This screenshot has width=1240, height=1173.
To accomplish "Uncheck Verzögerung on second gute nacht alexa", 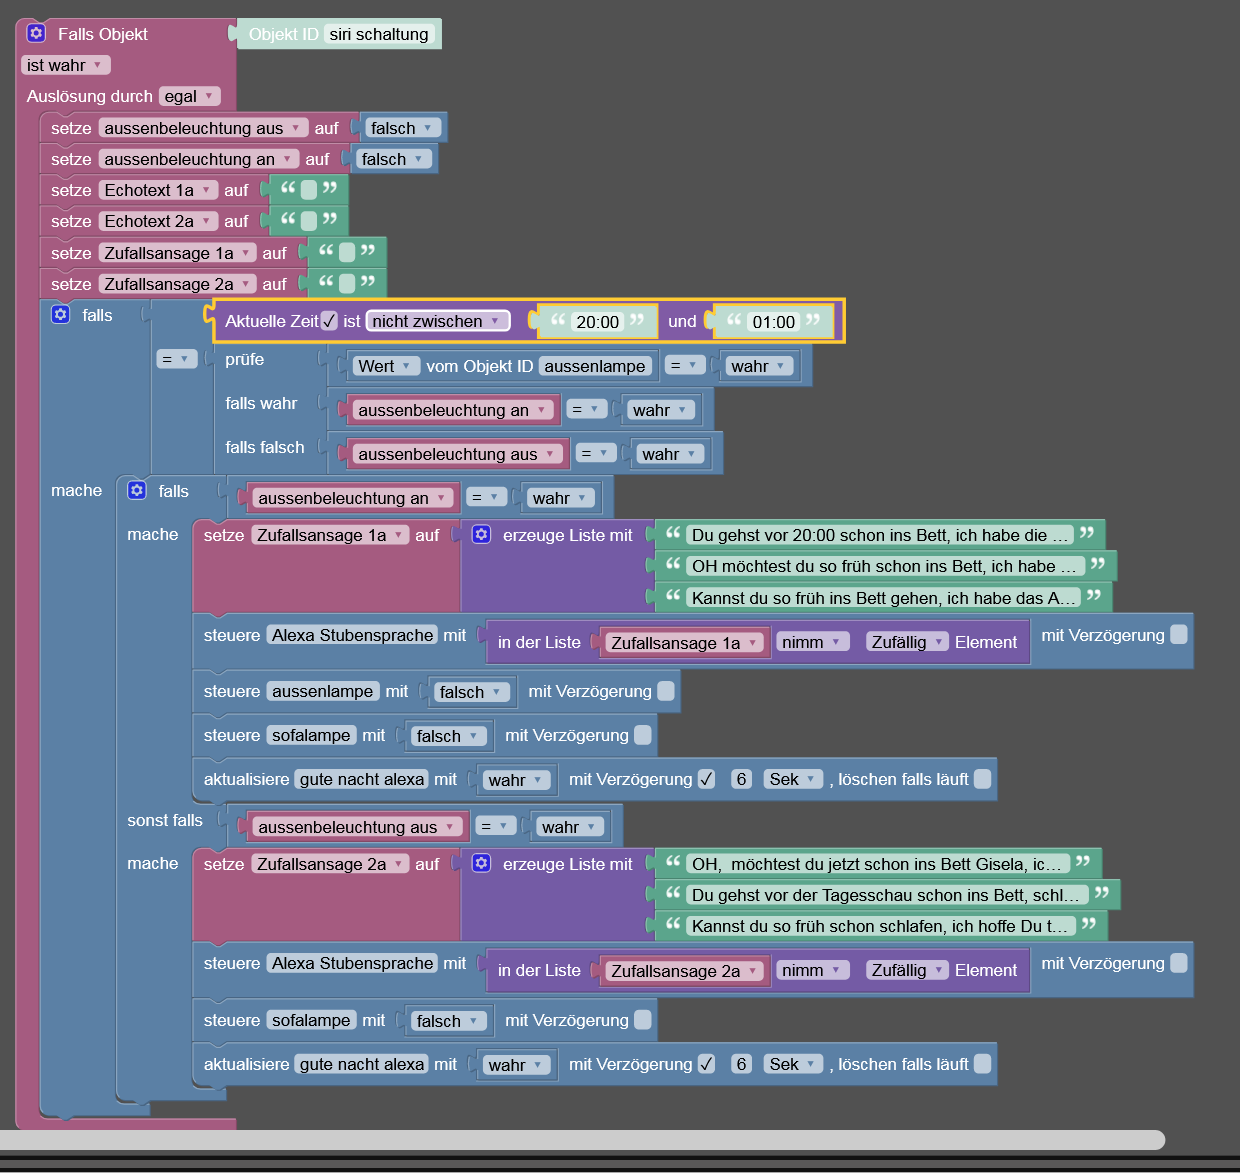I will coord(706,1064).
